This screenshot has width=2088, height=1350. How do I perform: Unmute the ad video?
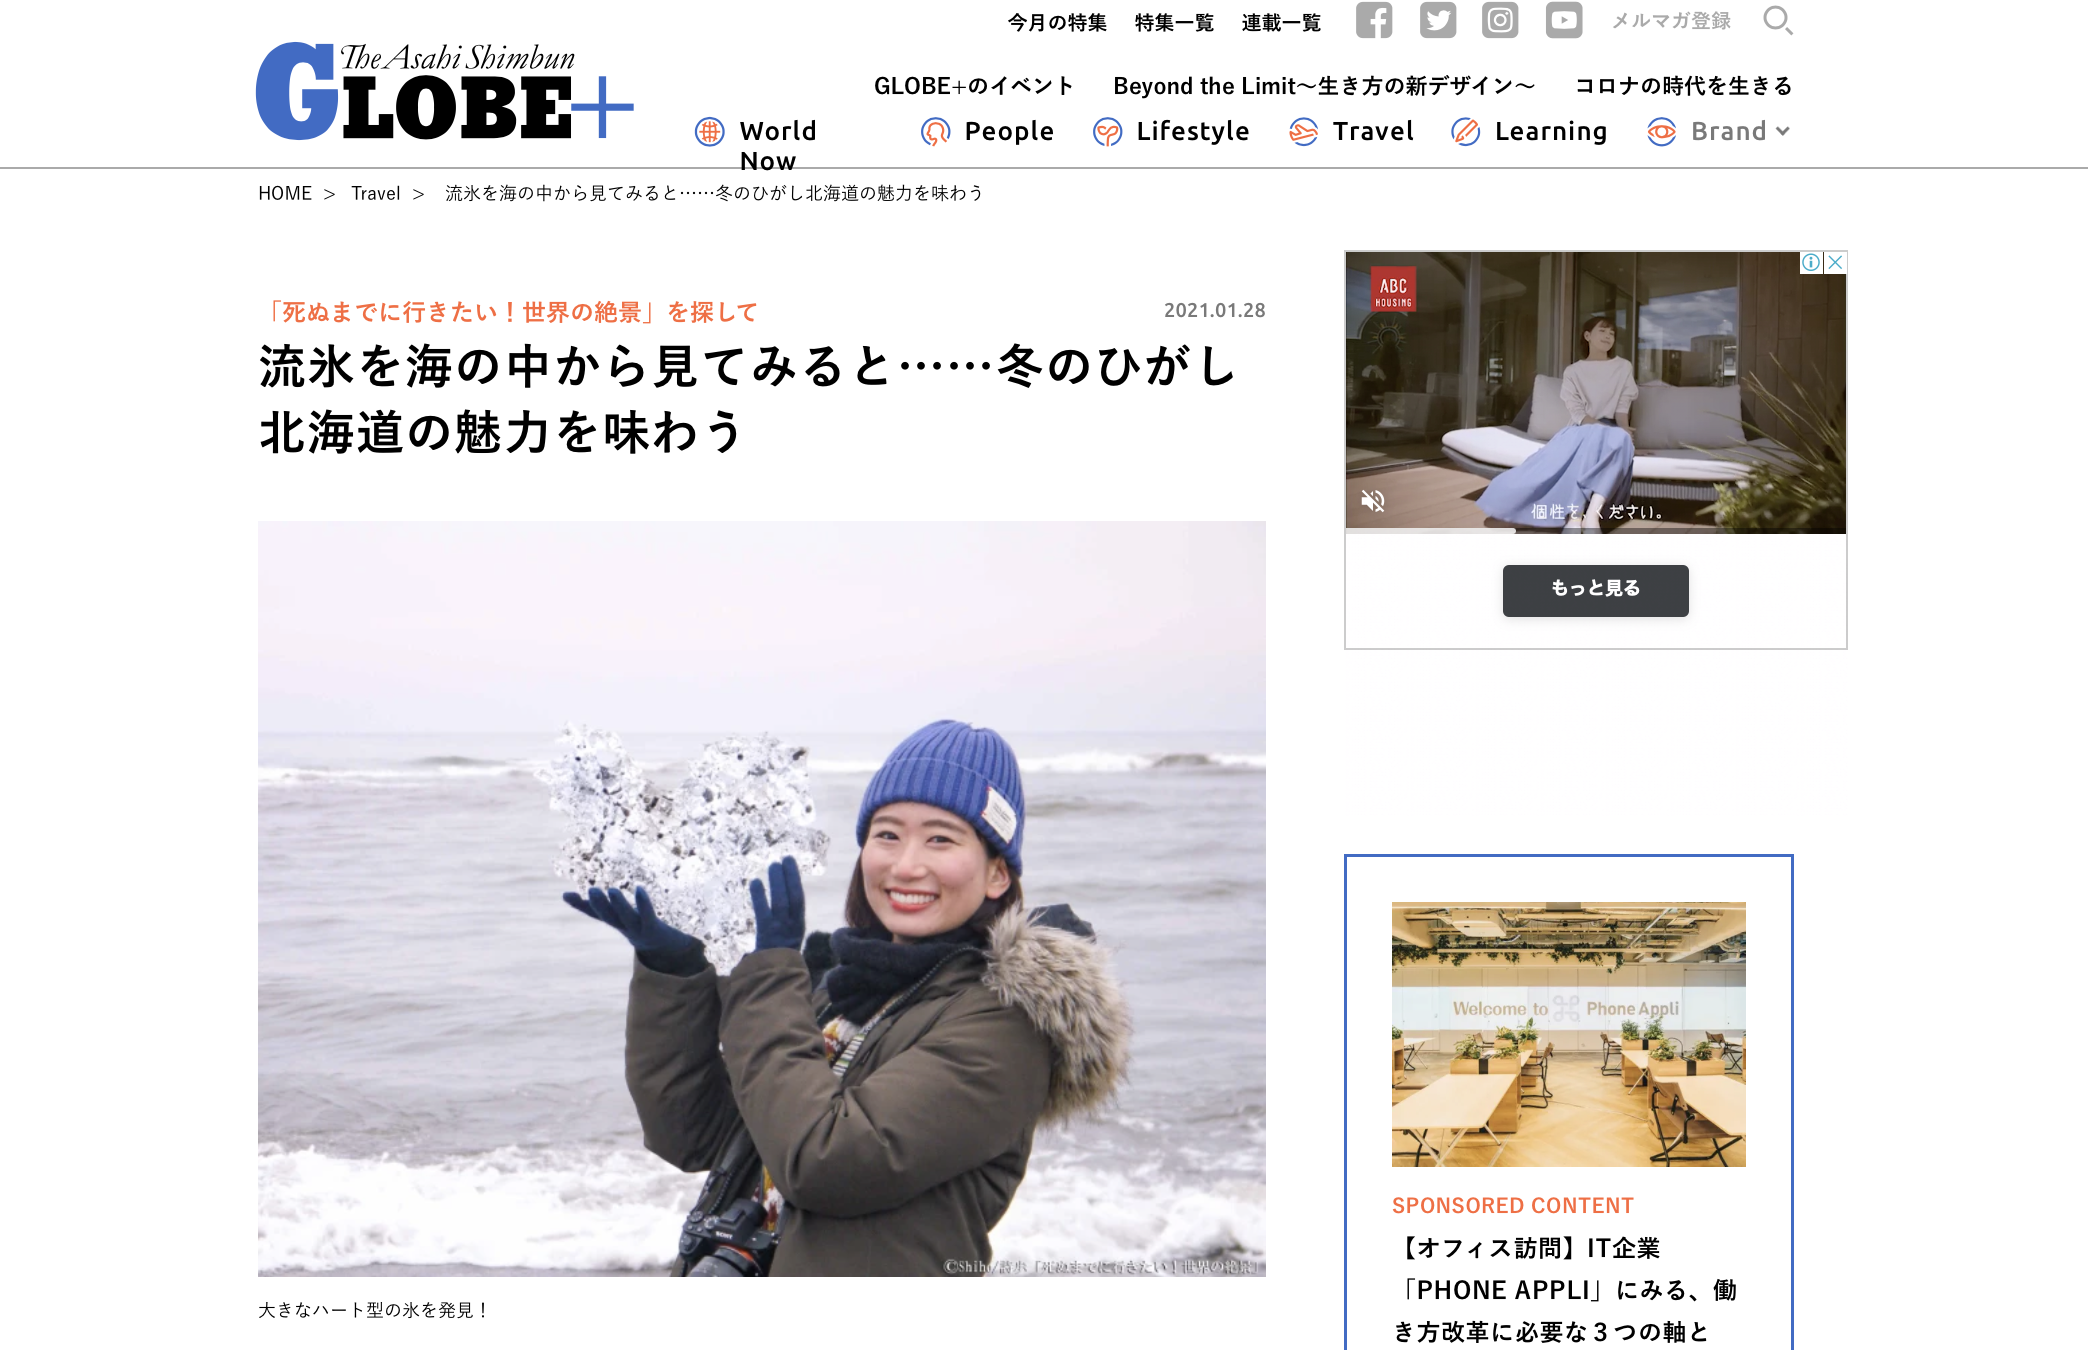point(1373,501)
